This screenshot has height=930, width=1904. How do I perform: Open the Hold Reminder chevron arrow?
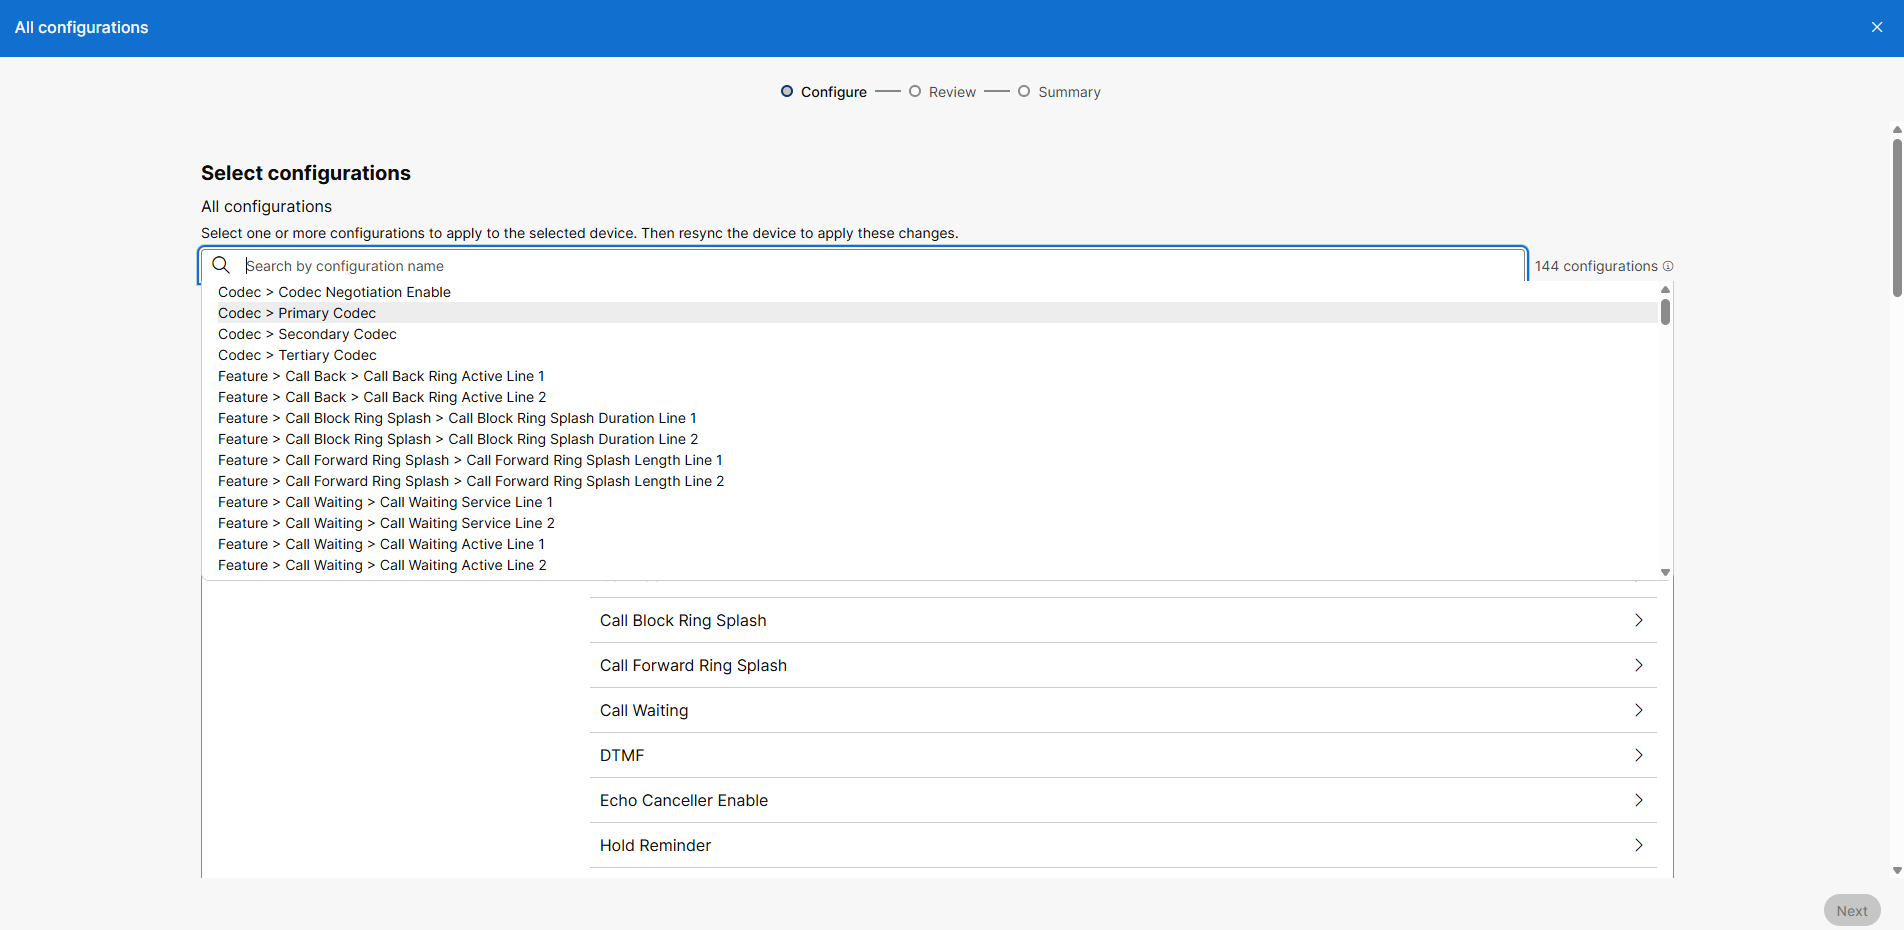pyautogui.click(x=1638, y=845)
